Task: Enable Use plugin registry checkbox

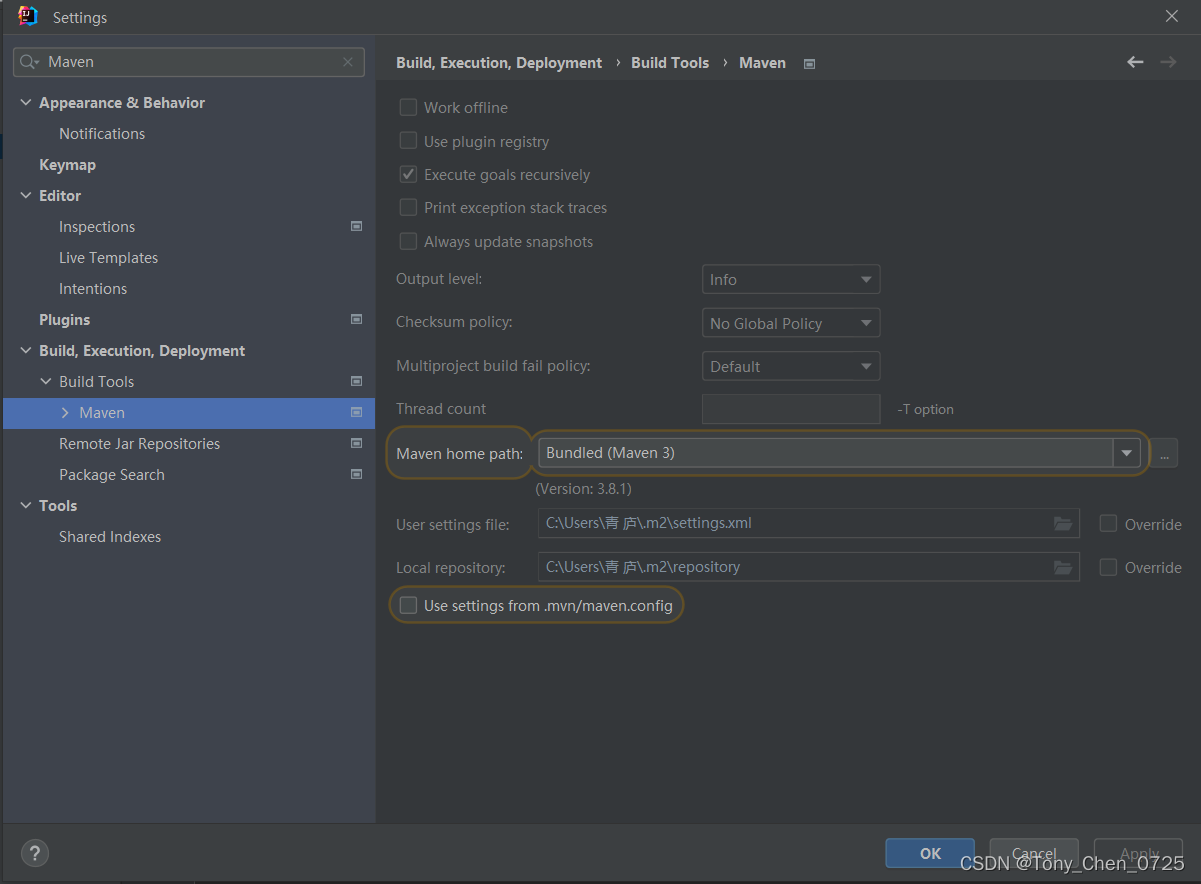Action: 408,141
